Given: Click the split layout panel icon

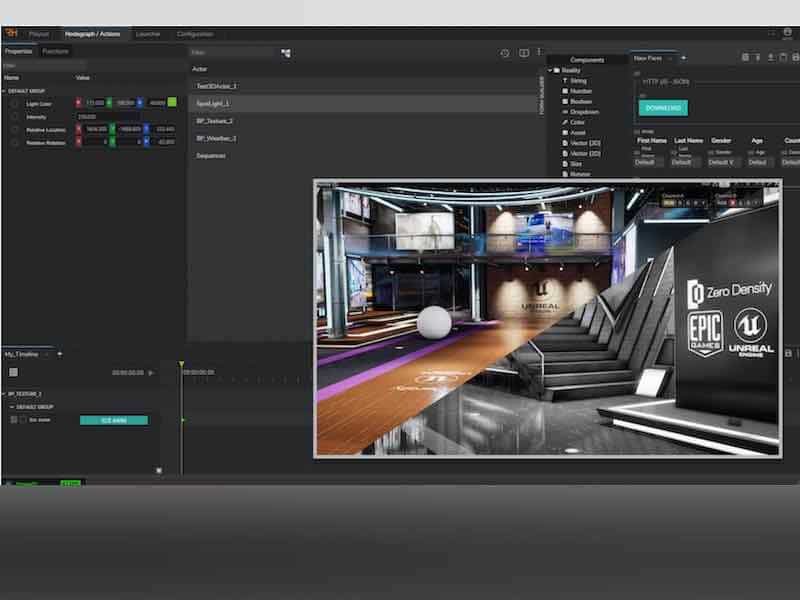Looking at the screenshot, I should [523, 53].
